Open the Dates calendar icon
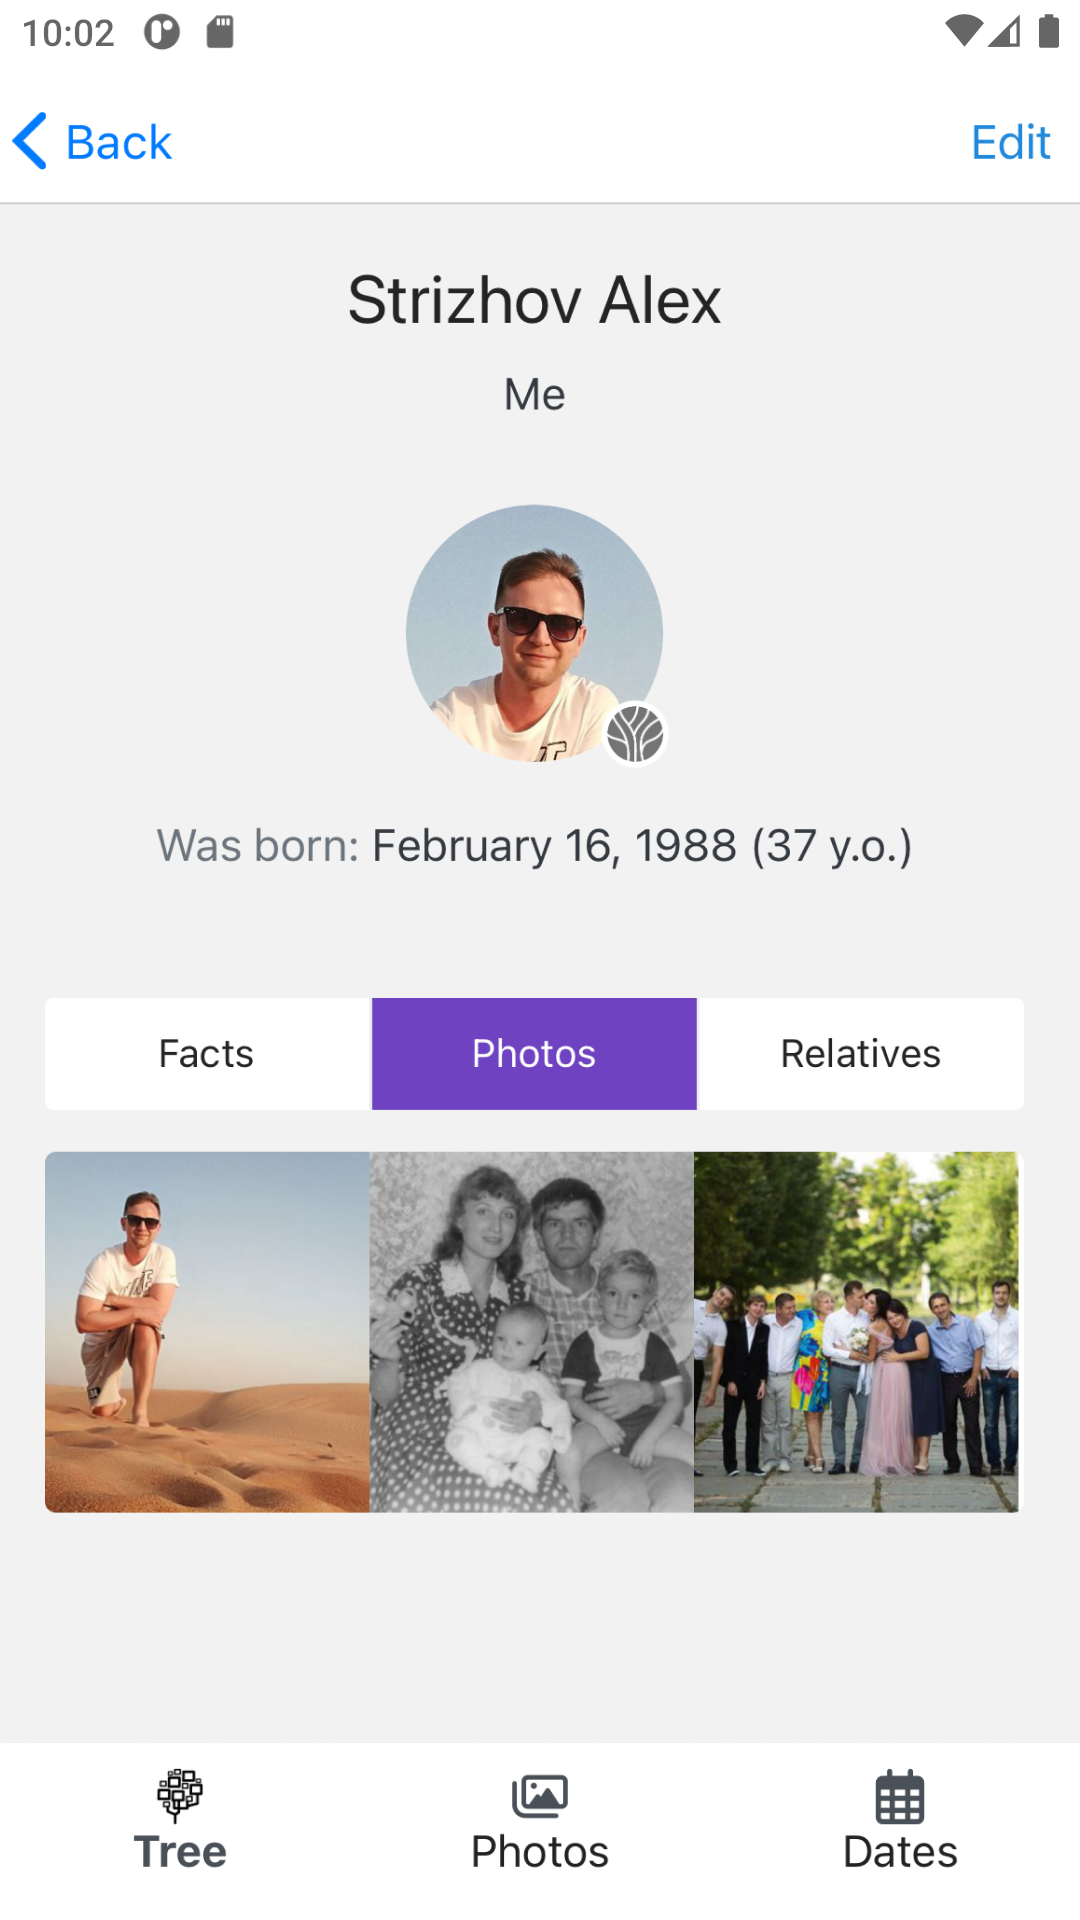Viewport: 1080px width, 1920px height. (900, 1797)
